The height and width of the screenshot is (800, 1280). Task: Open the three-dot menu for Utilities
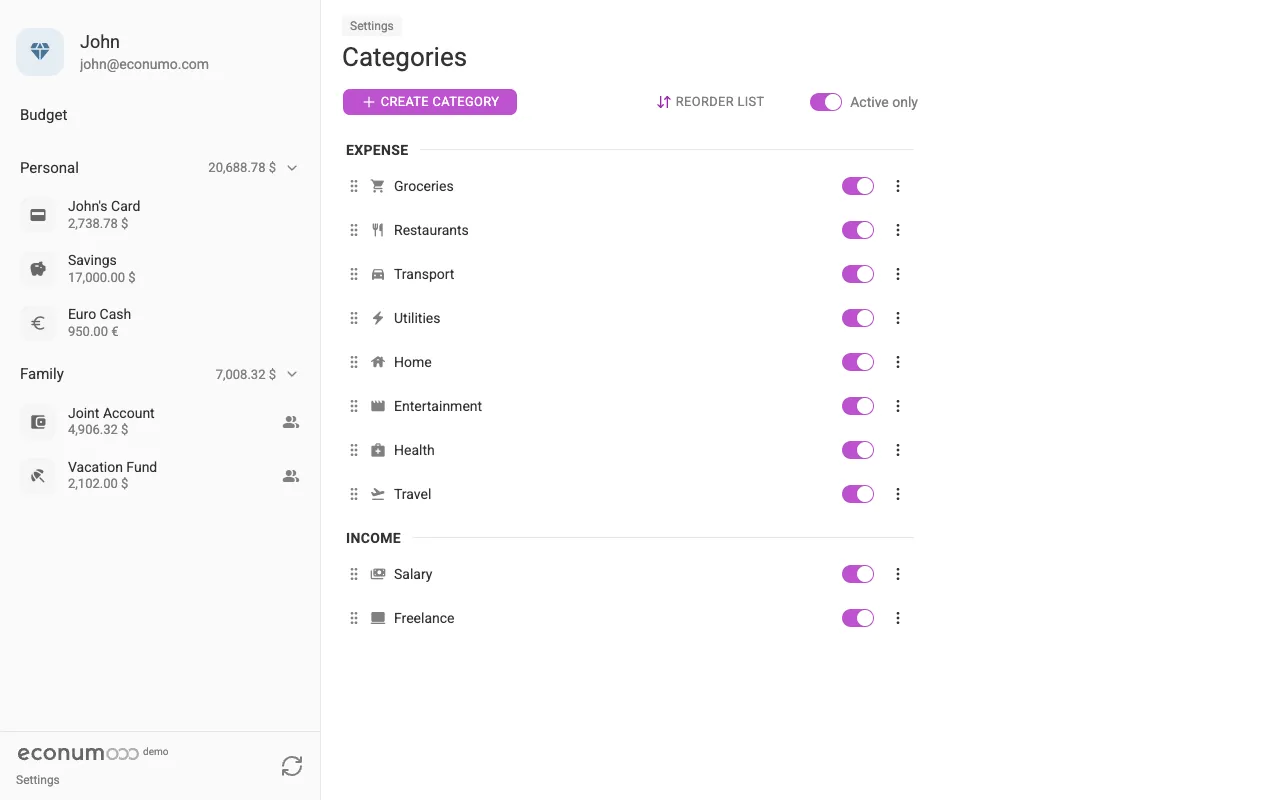898,318
